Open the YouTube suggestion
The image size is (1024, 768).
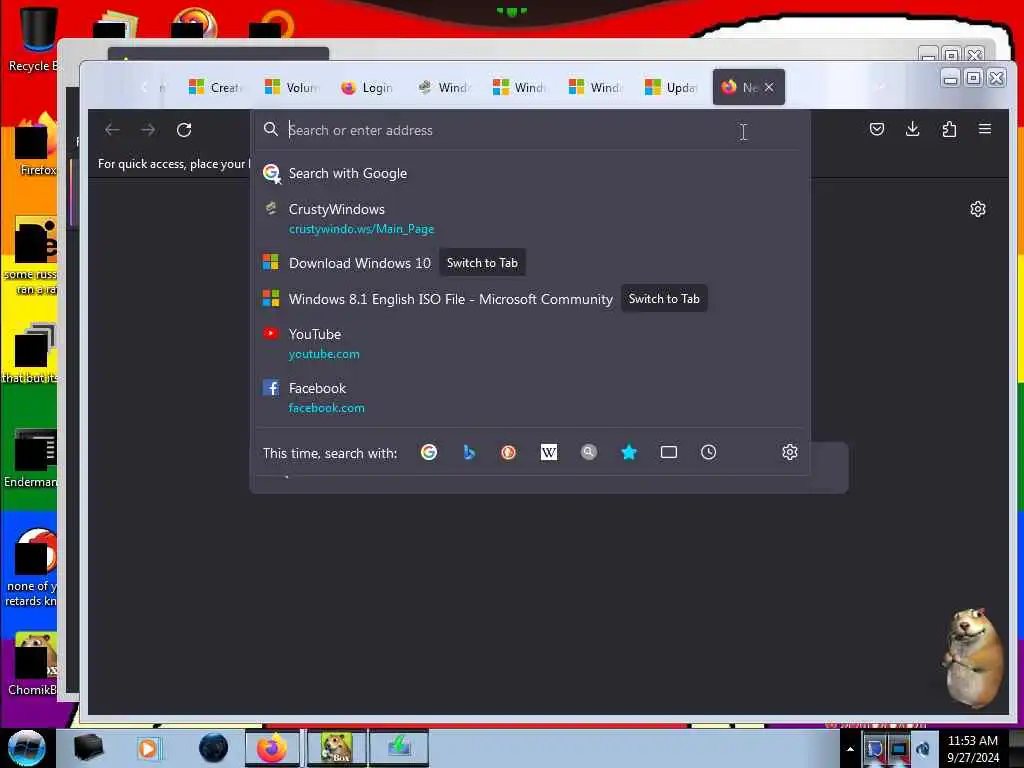530,343
